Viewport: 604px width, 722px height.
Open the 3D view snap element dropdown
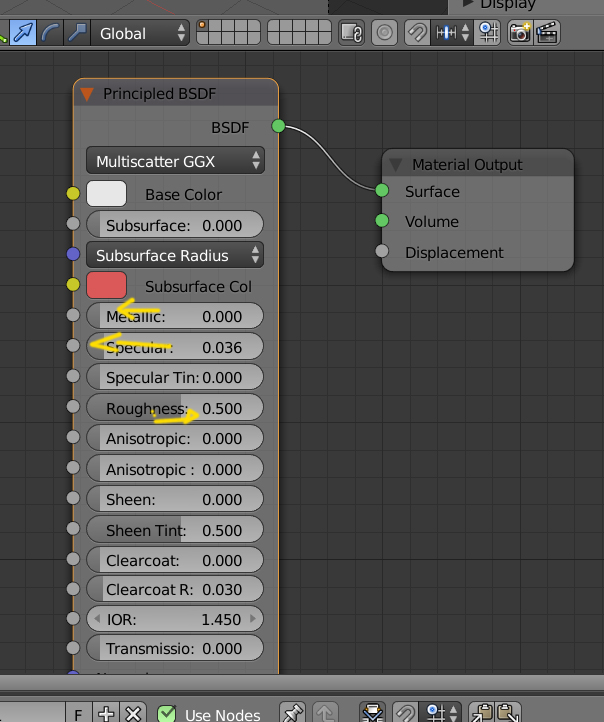click(x=452, y=33)
